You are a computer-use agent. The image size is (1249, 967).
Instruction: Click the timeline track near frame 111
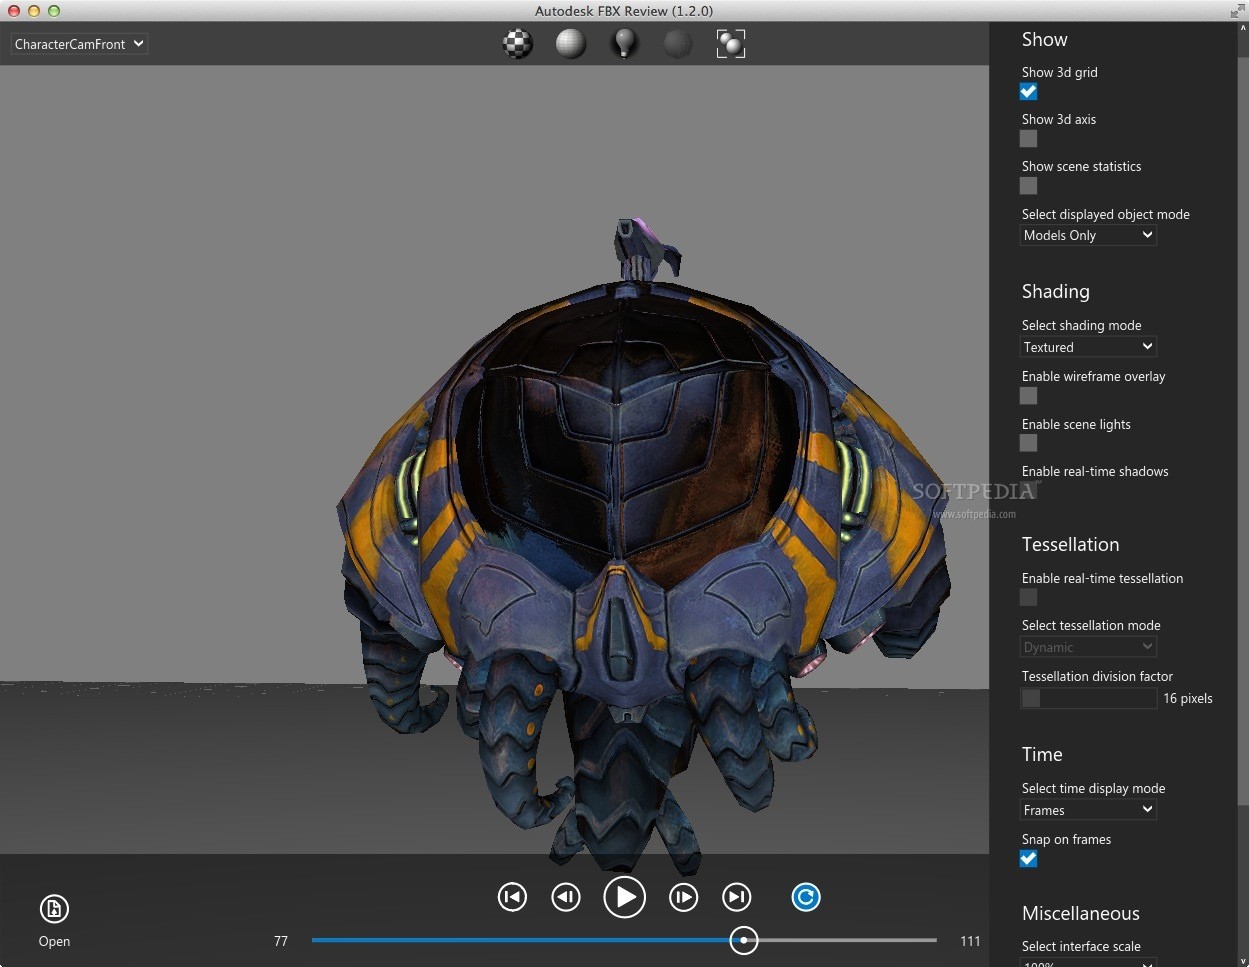930,940
